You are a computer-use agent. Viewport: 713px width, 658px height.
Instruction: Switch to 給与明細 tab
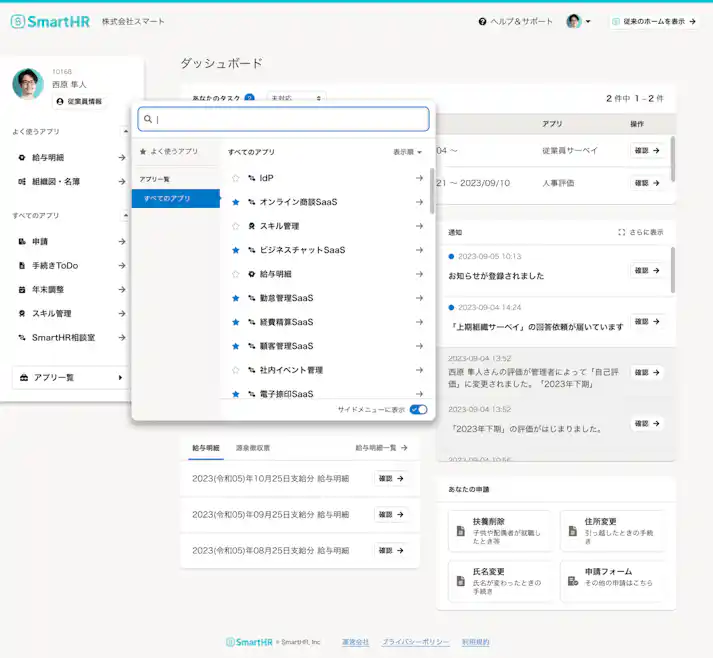(206, 448)
